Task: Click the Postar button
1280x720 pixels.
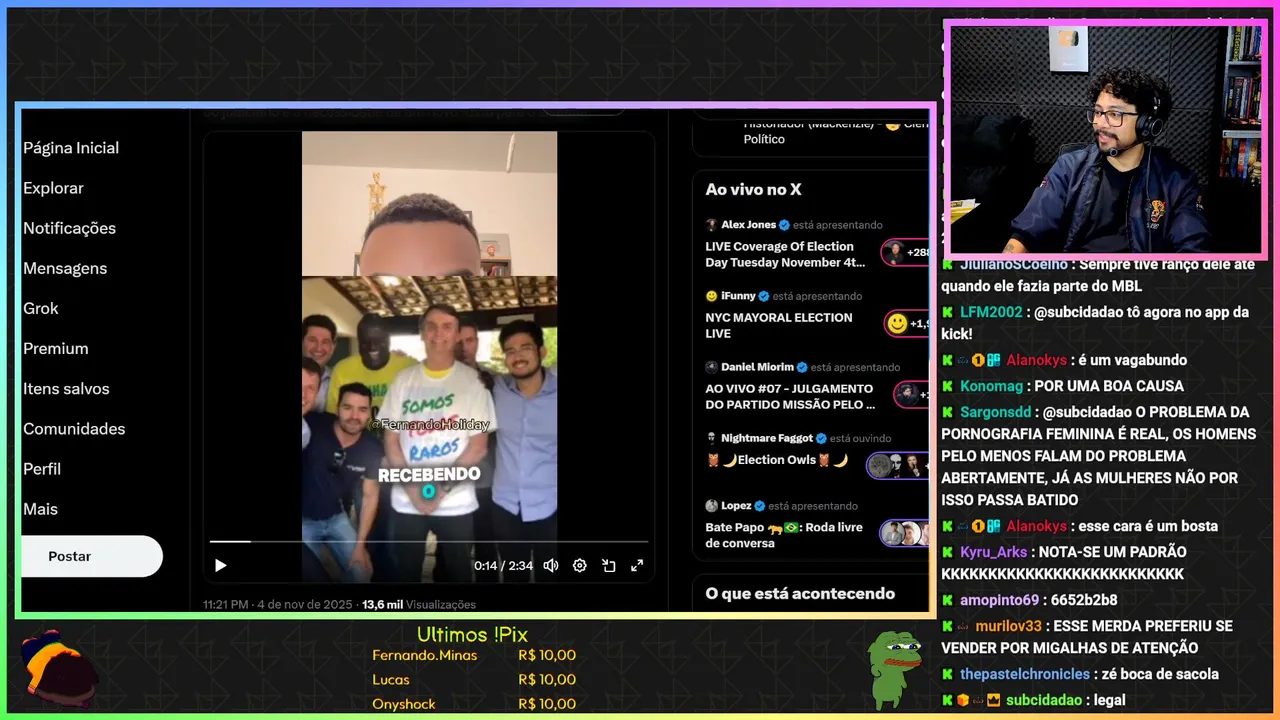Action: point(91,556)
